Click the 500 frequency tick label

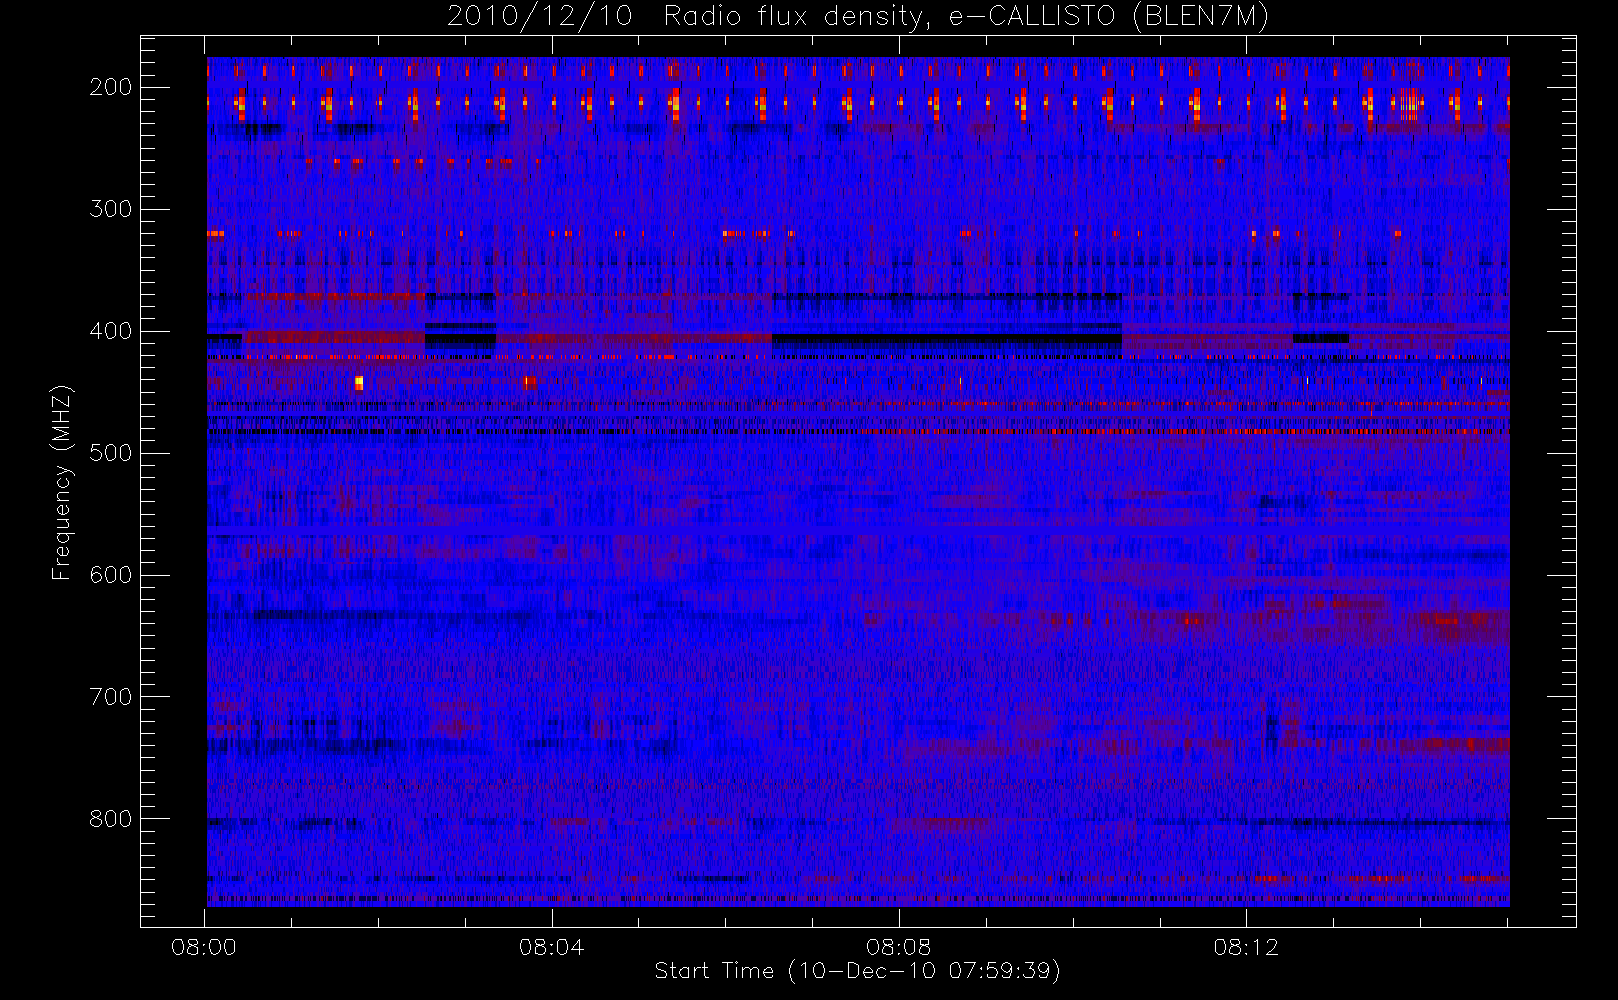point(111,453)
